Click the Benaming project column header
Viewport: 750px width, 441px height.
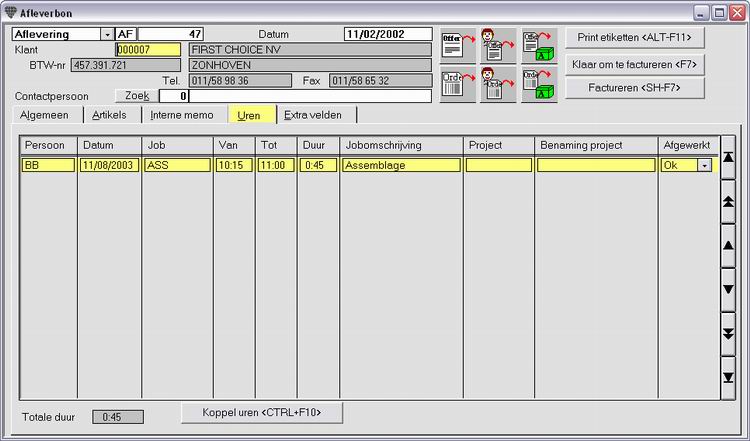pyautogui.click(x=596, y=145)
